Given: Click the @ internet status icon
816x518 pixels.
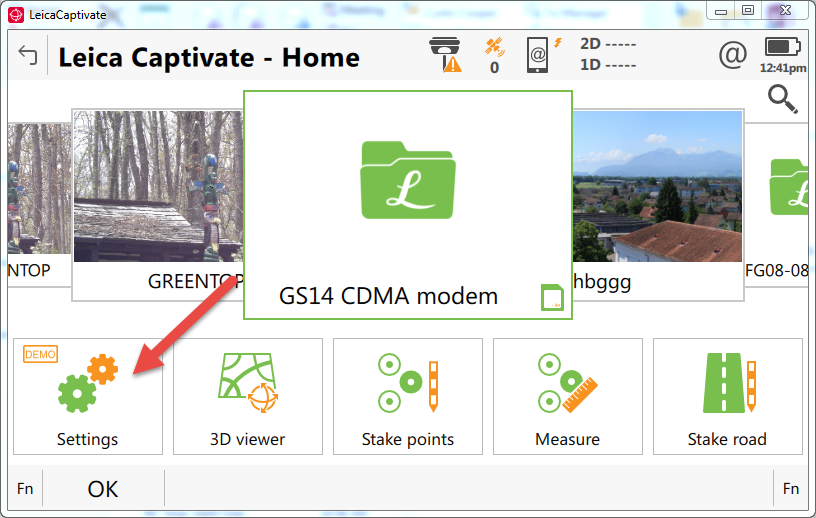Looking at the screenshot, I should click(732, 55).
